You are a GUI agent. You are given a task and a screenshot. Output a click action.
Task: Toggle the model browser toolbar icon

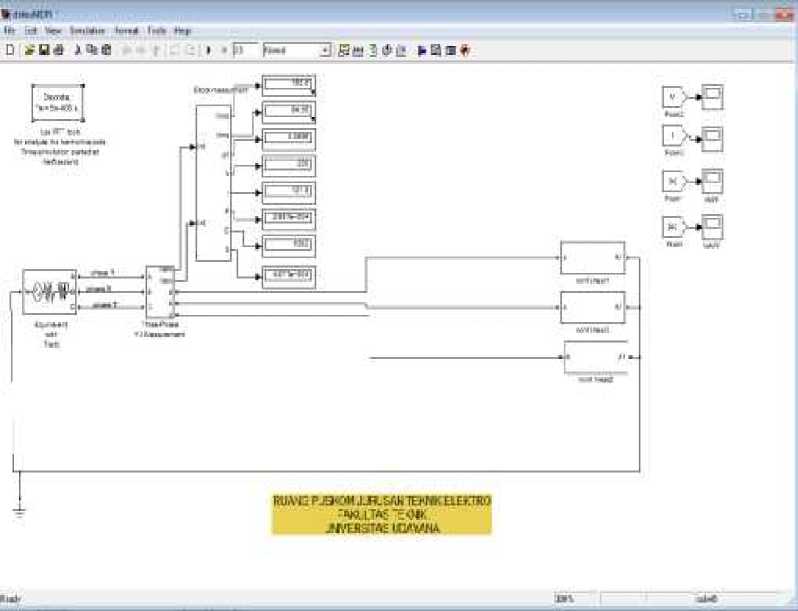[450, 50]
